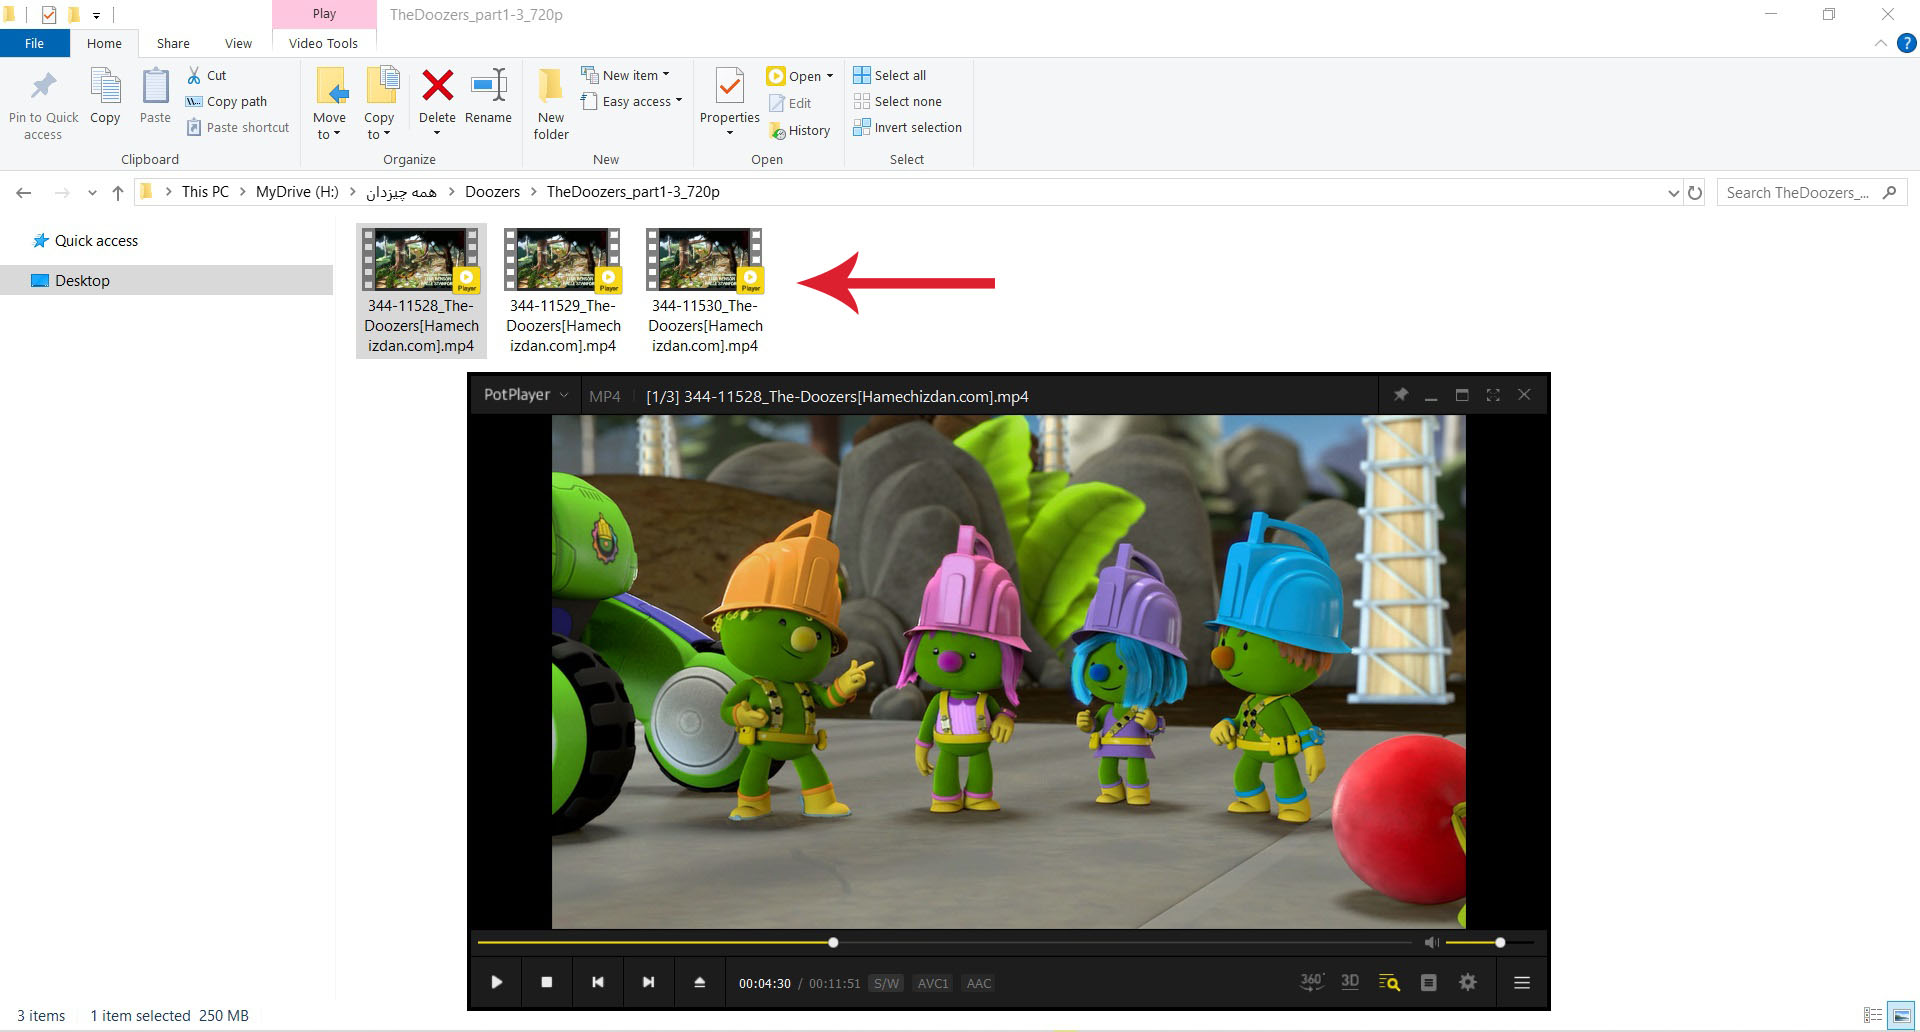1920x1032 pixels.
Task: Expand the Open button dropdown arrow
Action: tap(830, 76)
